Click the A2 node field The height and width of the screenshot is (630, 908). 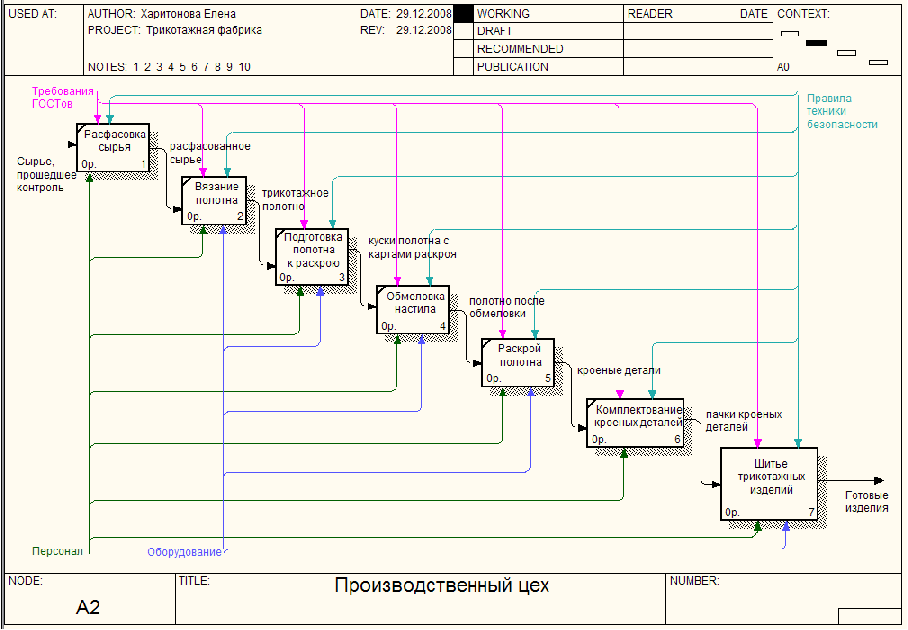coord(88,607)
